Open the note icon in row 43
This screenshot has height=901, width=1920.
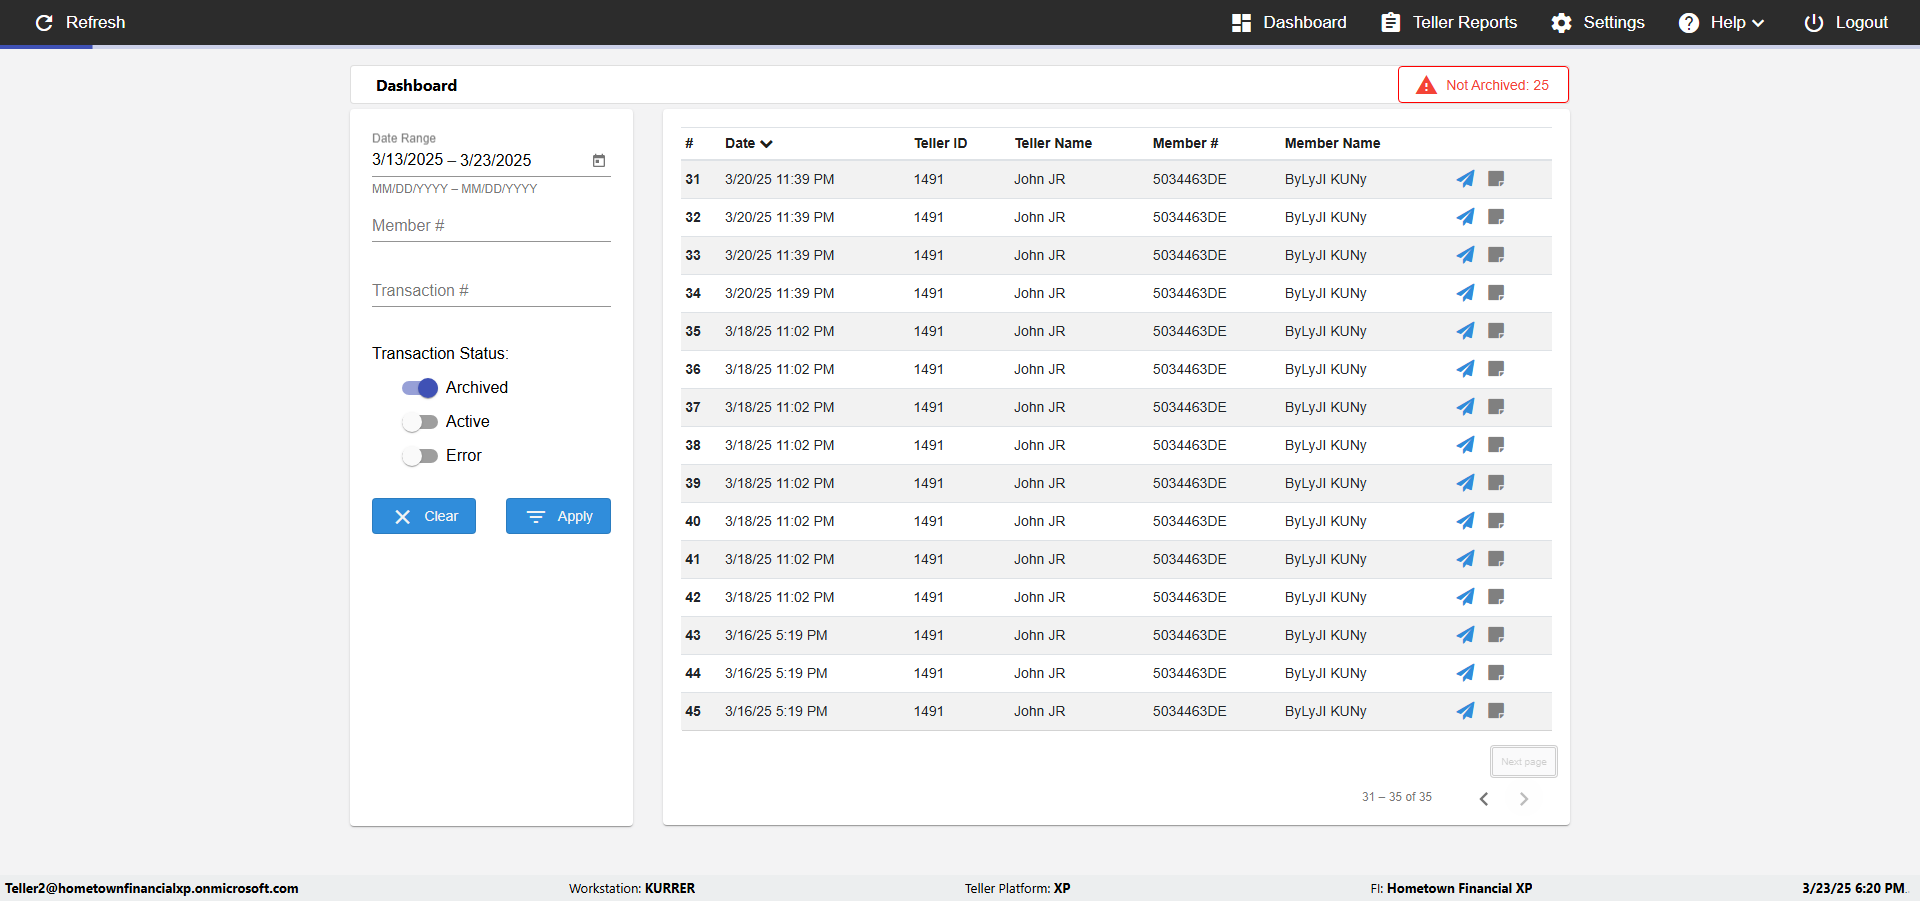click(1496, 635)
